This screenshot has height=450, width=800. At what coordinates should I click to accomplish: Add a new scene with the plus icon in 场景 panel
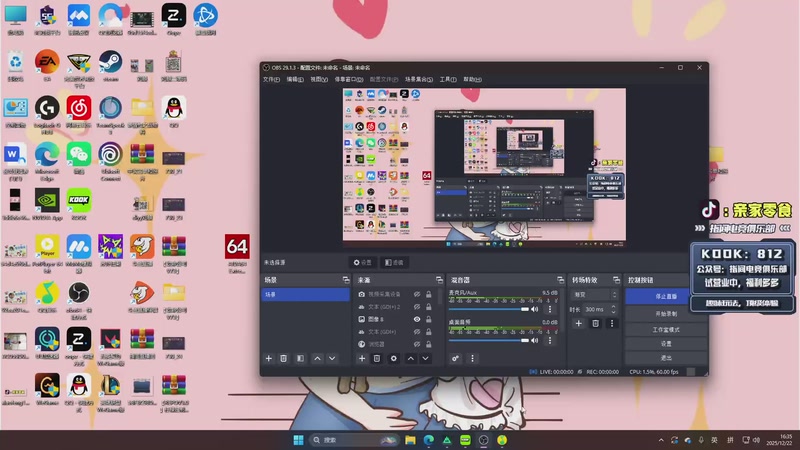268,359
